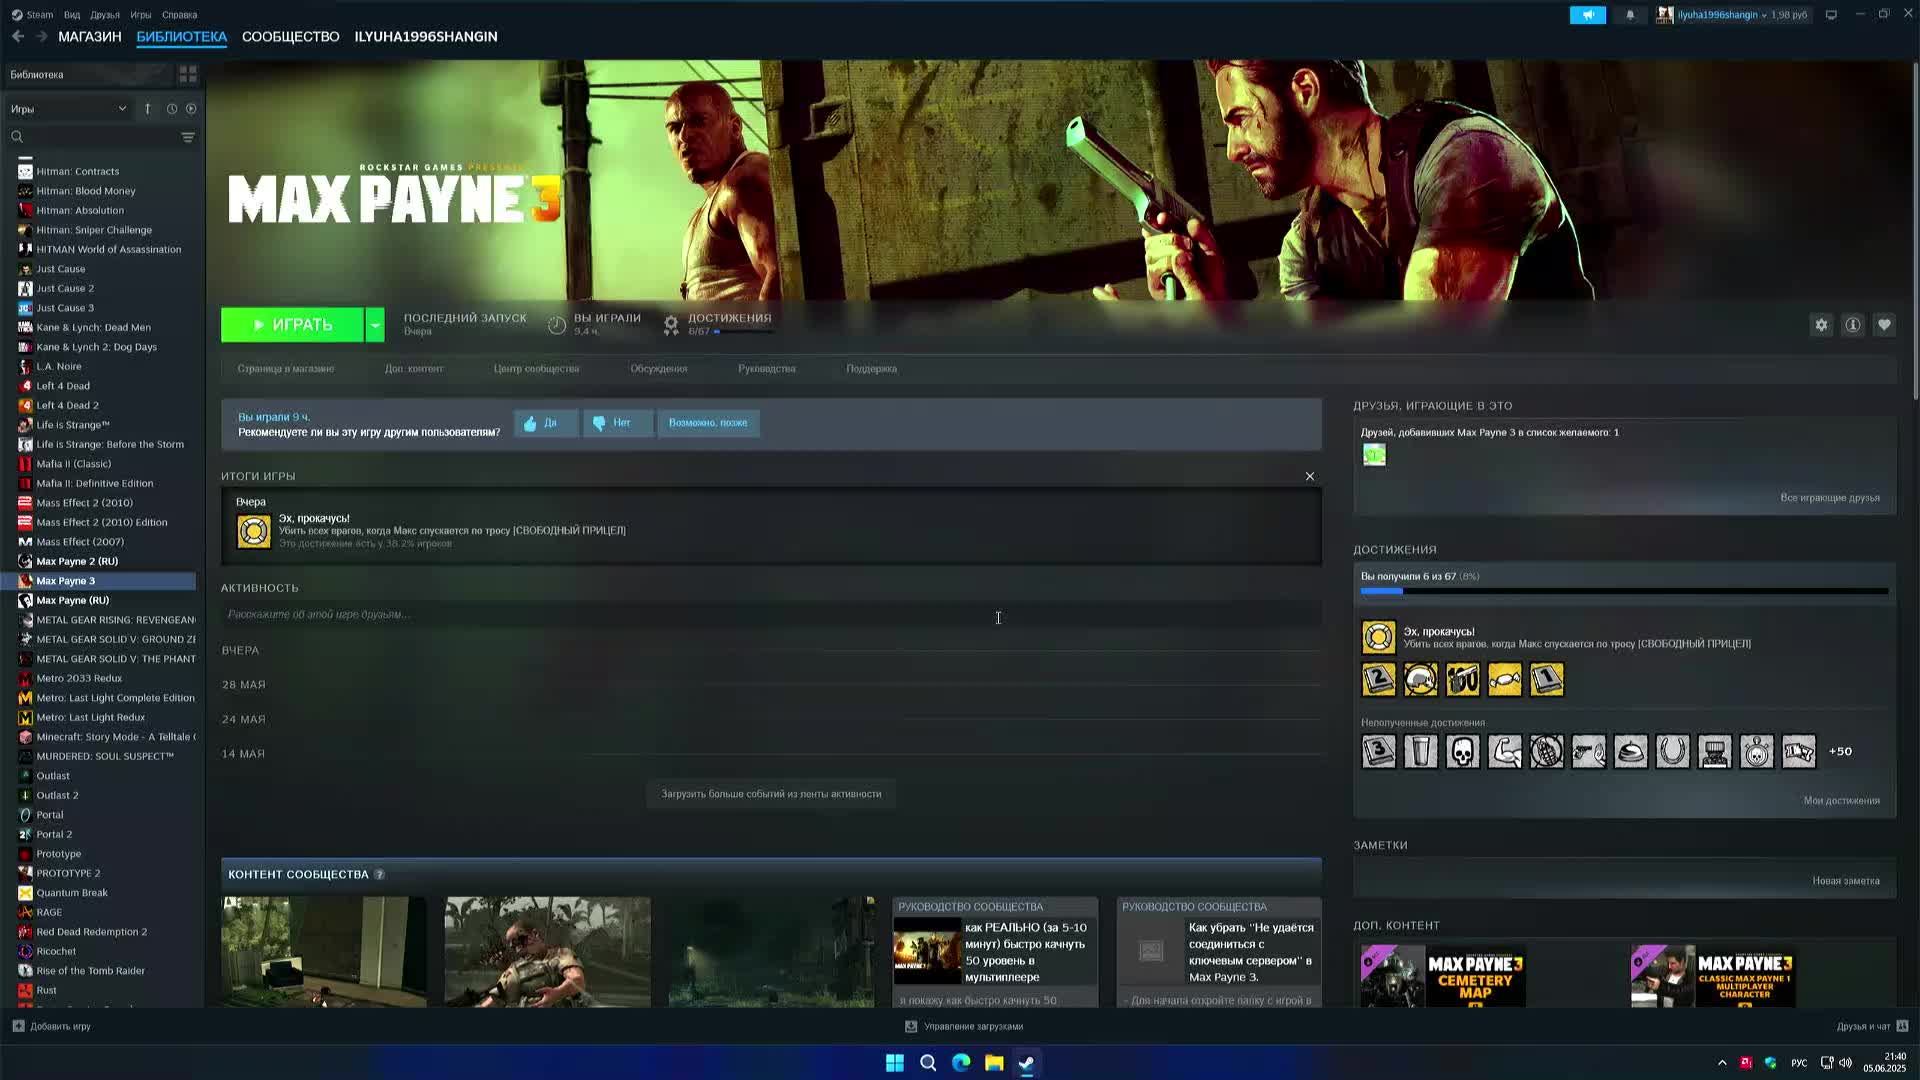Viewport: 1920px width, 1080px height.
Task: Open Доп. контент link
Action: (x=414, y=369)
